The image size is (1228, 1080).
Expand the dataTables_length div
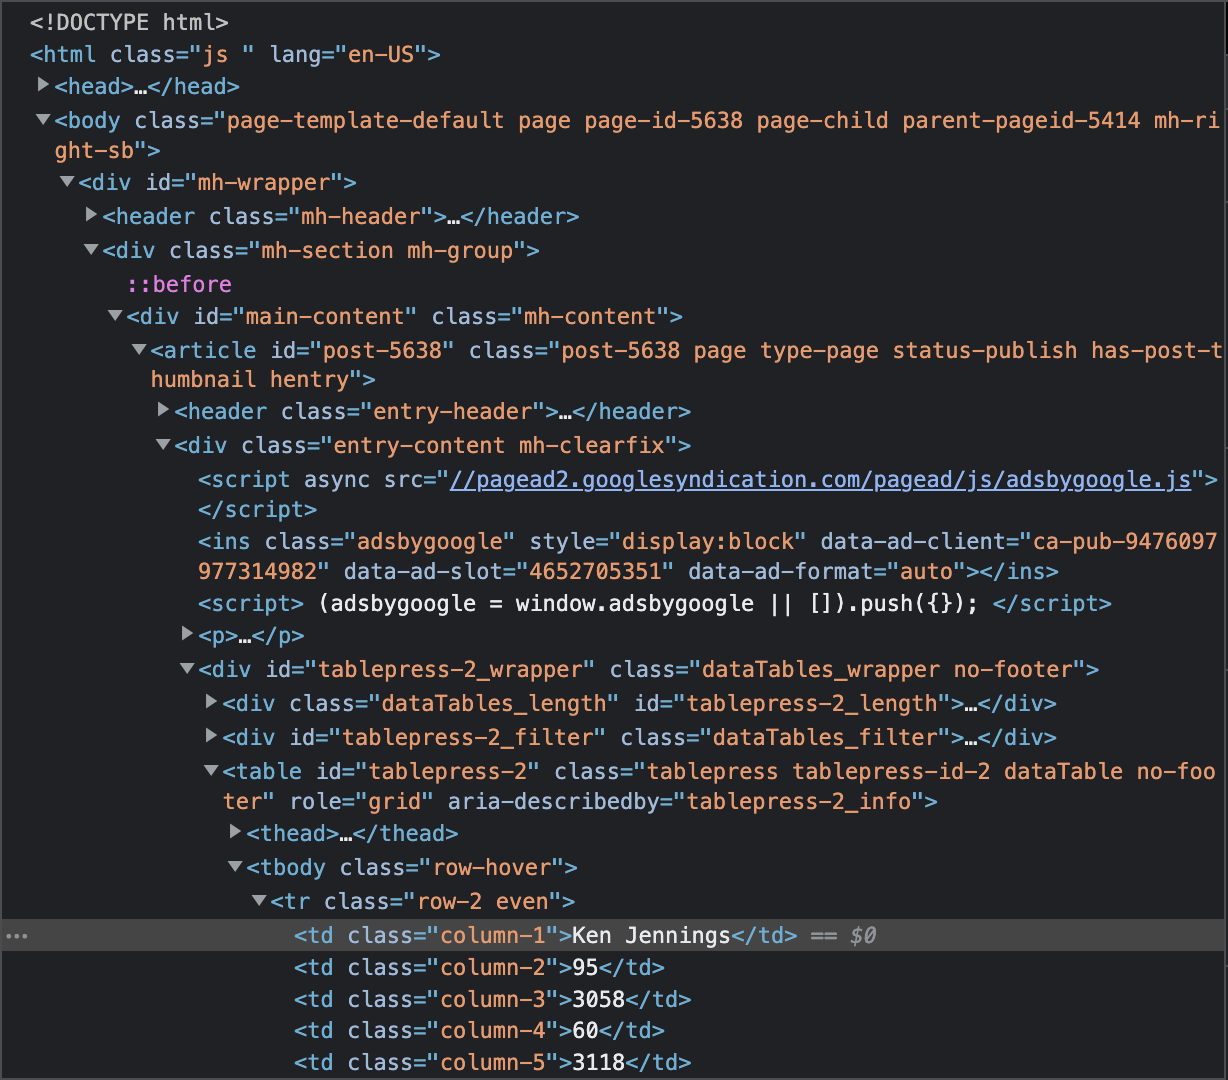tap(211, 702)
